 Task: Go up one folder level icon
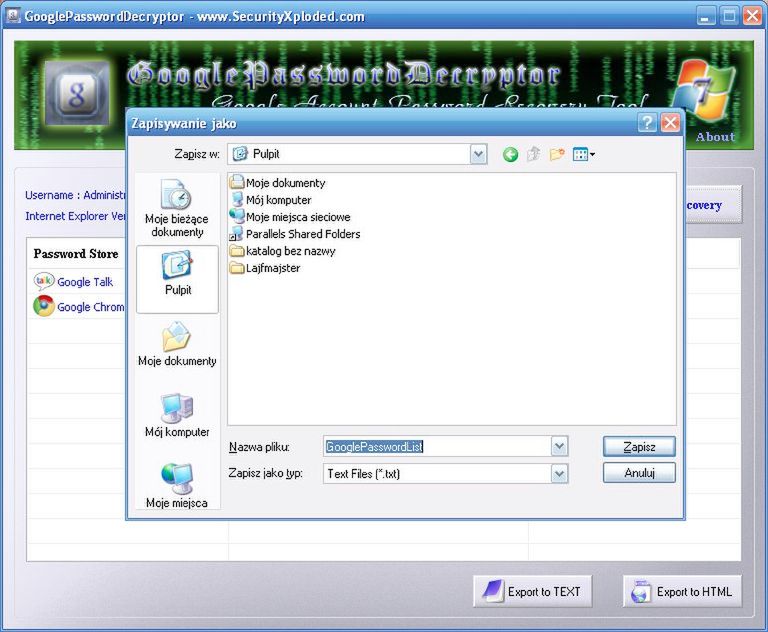pyautogui.click(x=533, y=154)
